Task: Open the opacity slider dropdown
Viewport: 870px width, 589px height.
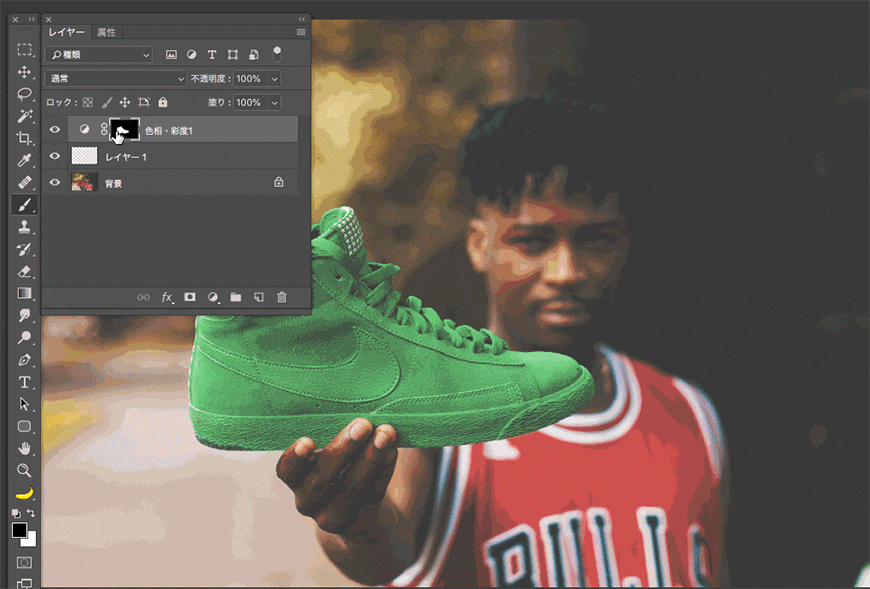Action: [274, 79]
